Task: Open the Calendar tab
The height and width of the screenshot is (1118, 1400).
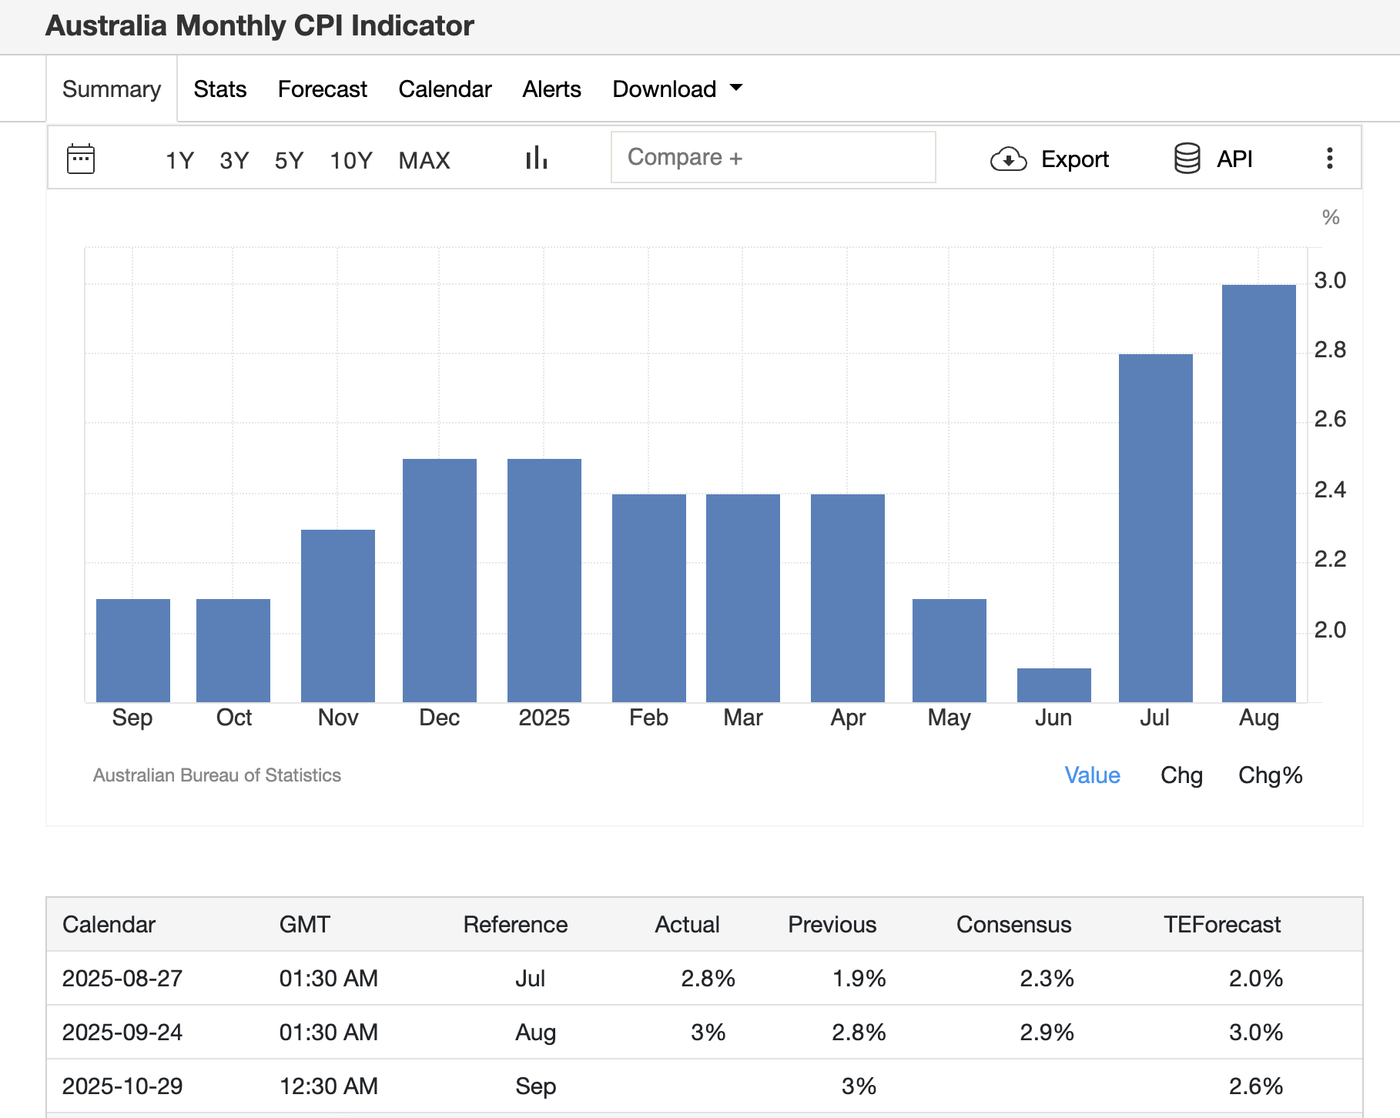Action: click(445, 89)
